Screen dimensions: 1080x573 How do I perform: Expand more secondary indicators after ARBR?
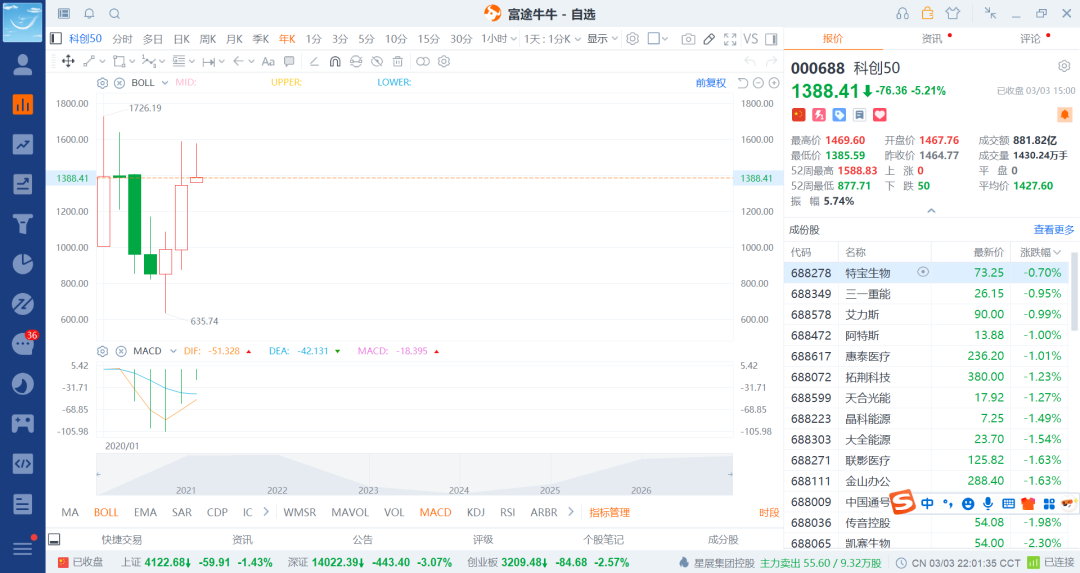571,512
